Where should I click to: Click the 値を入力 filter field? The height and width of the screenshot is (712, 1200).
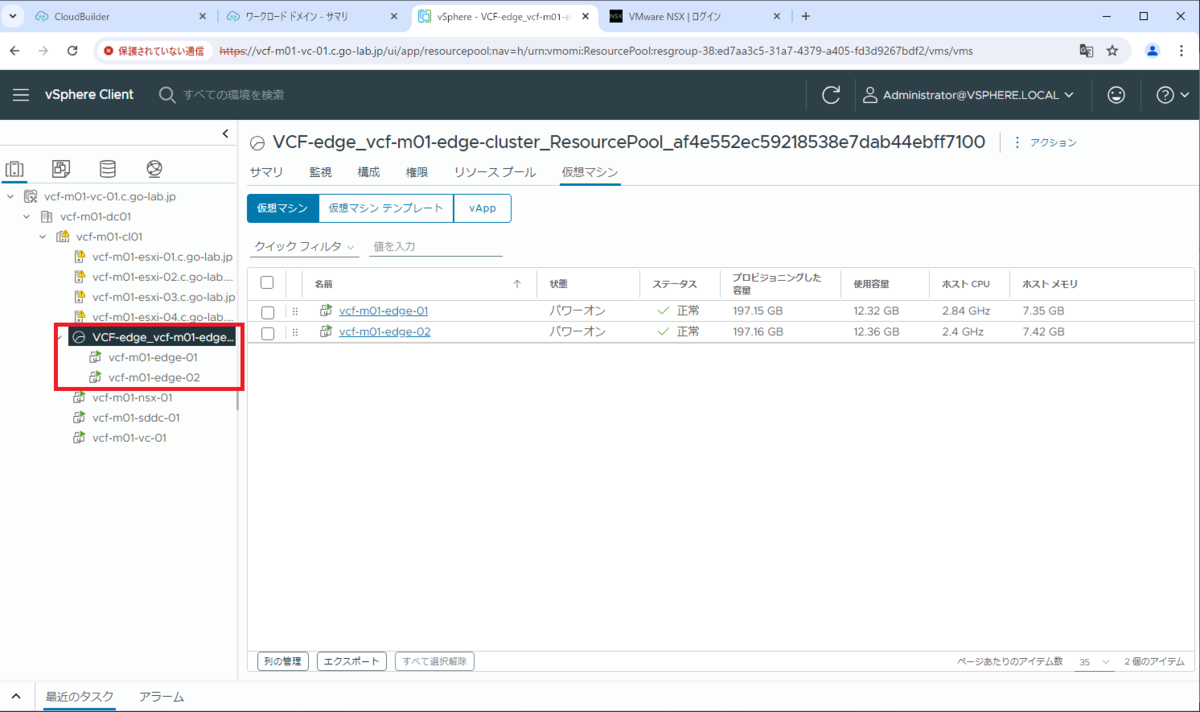click(435, 246)
